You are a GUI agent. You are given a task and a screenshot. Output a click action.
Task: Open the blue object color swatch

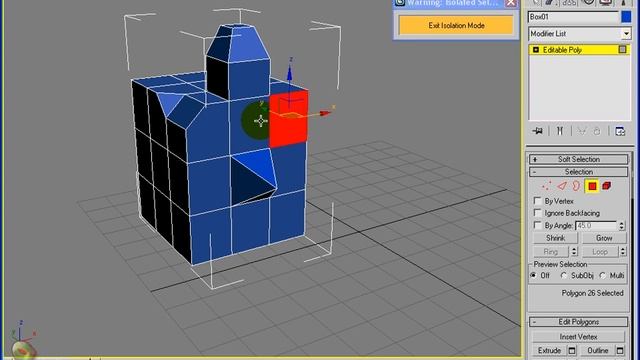click(x=626, y=17)
